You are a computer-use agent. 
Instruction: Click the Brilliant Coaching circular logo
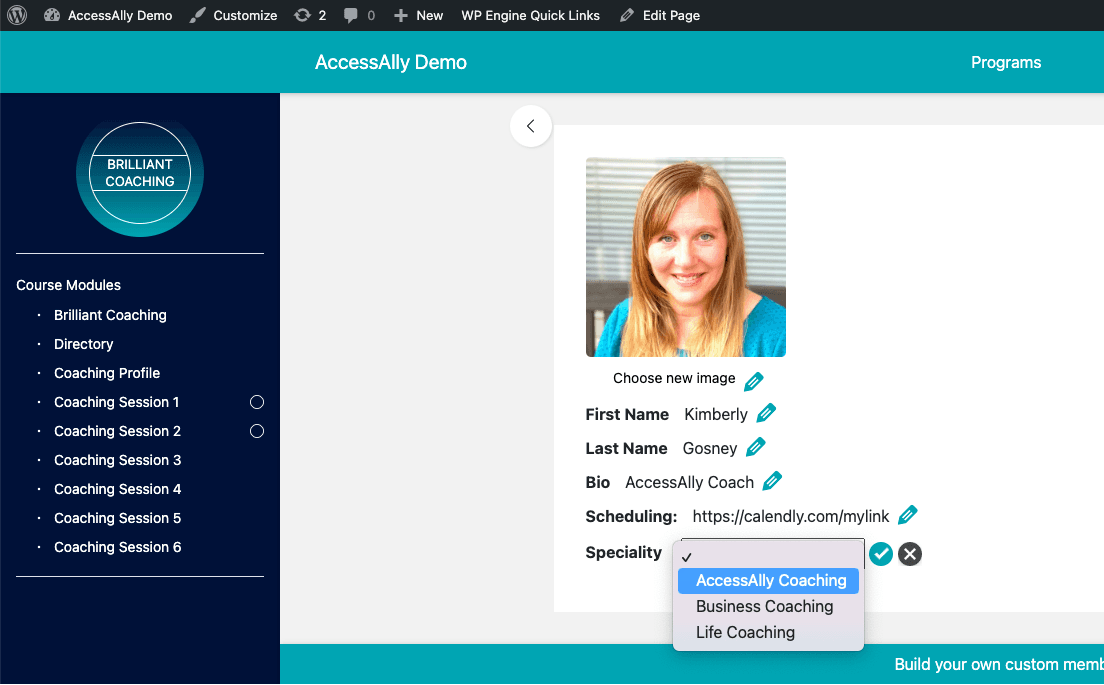point(139,173)
